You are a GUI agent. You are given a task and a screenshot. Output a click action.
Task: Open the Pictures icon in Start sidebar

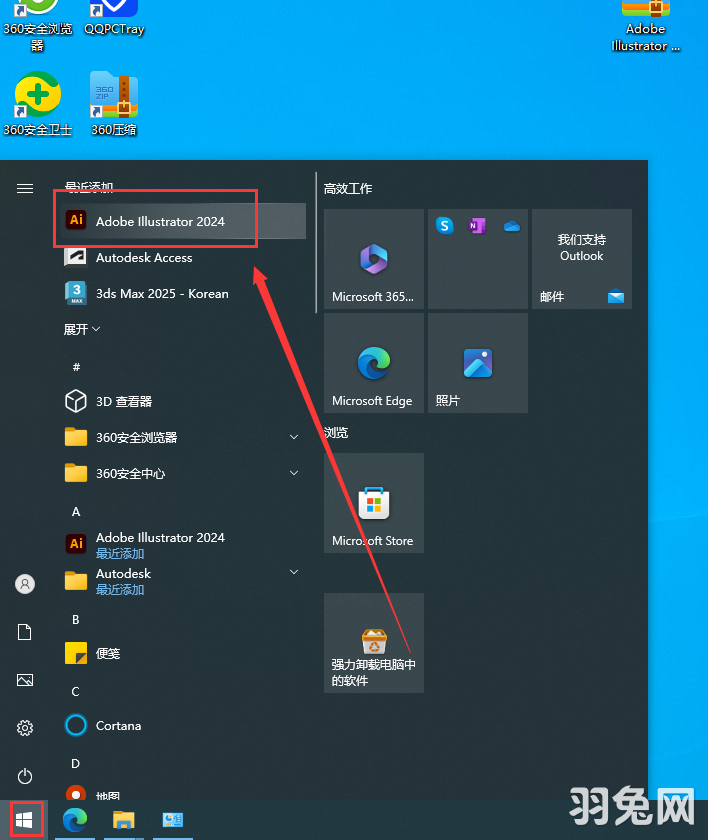coord(25,680)
